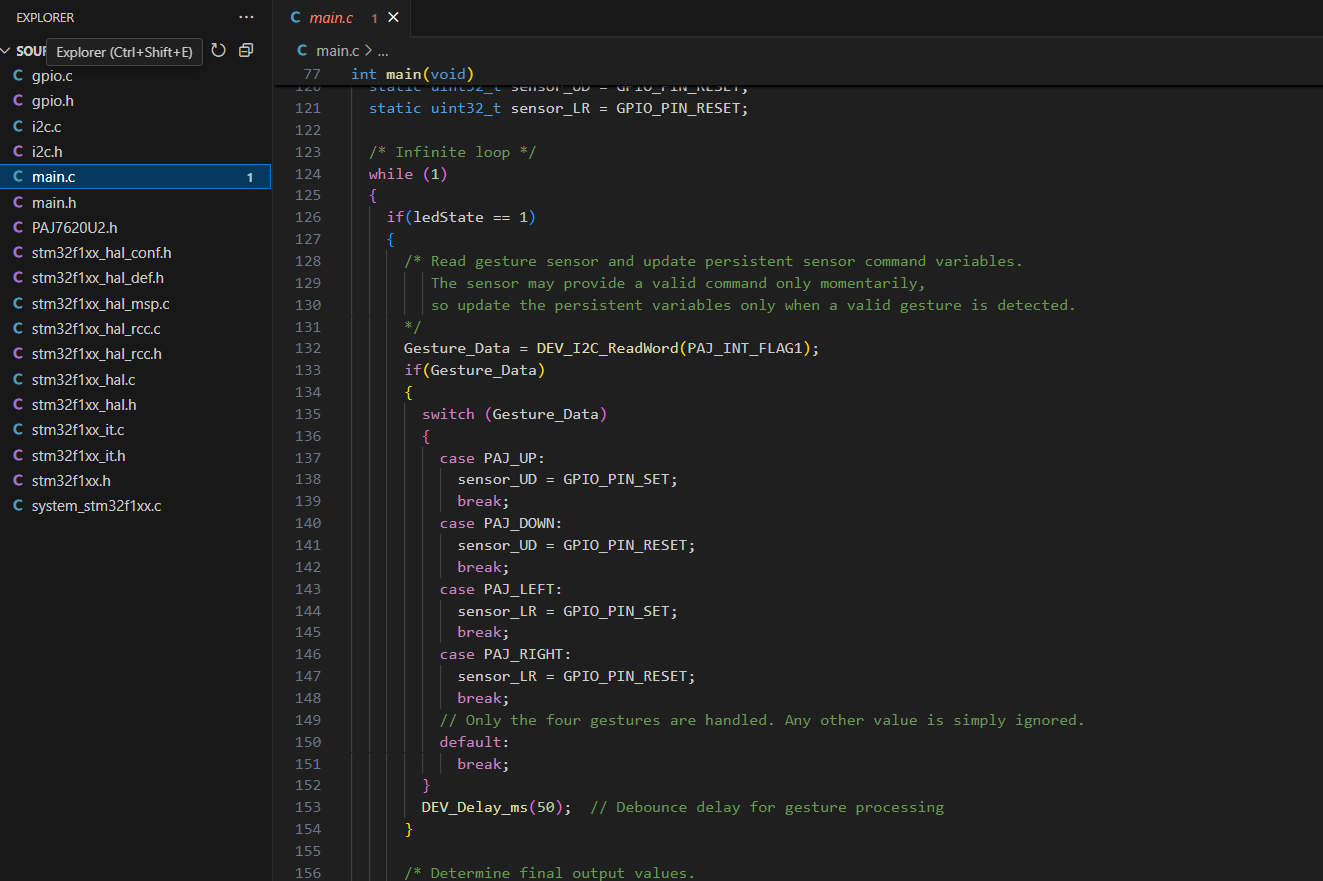Click 'sensor_LR = GPIO_PIN_SET;' line
1323x881 pixels.
point(568,611)
